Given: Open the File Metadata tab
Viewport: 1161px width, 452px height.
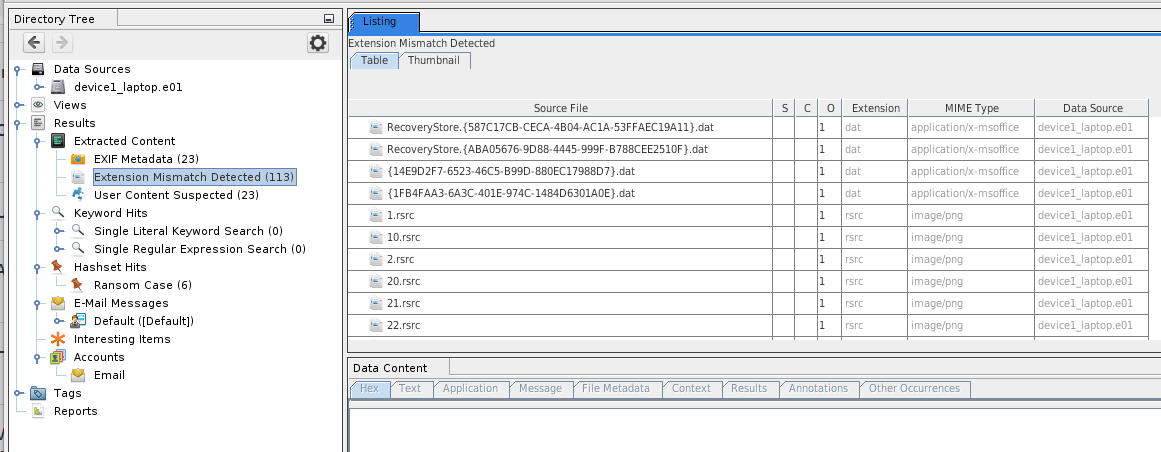Looking at the screenshot, I should [616, 388].
